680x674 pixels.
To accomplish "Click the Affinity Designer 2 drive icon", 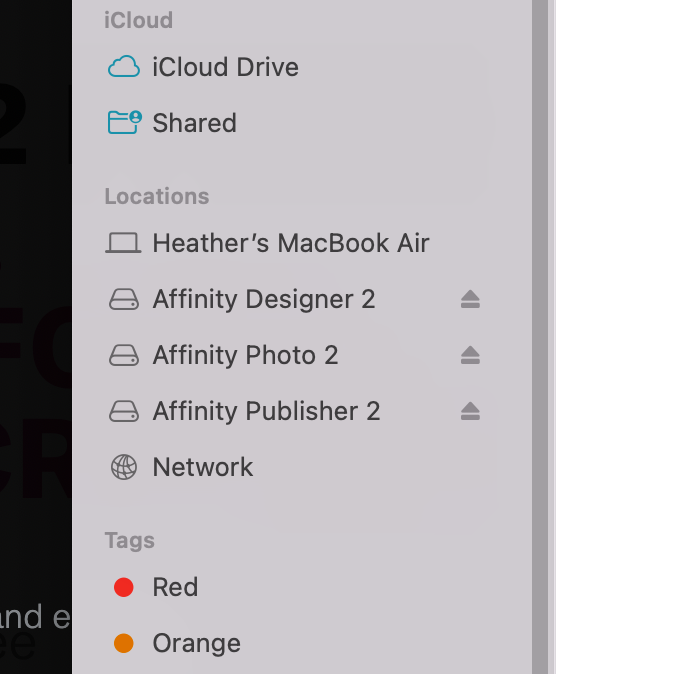I will (124, 299).
